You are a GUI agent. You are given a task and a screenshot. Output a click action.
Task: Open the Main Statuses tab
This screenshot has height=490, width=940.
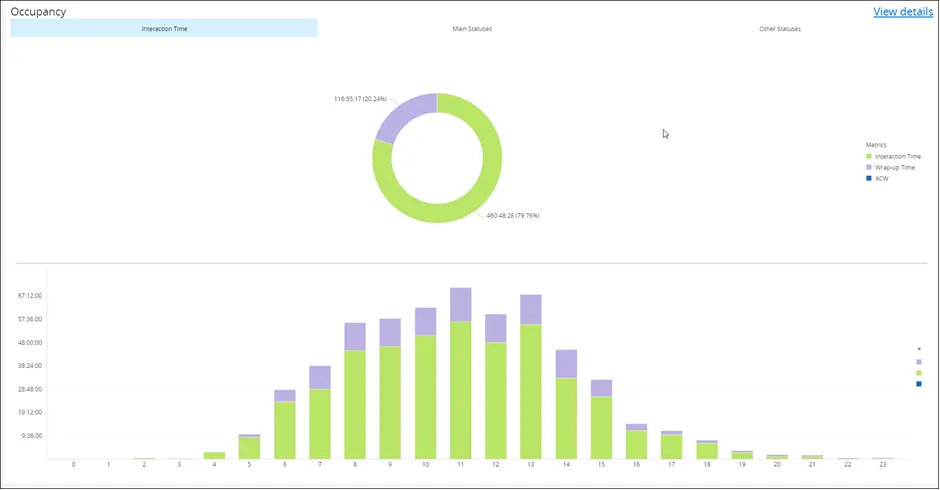[x=472, y=29]
